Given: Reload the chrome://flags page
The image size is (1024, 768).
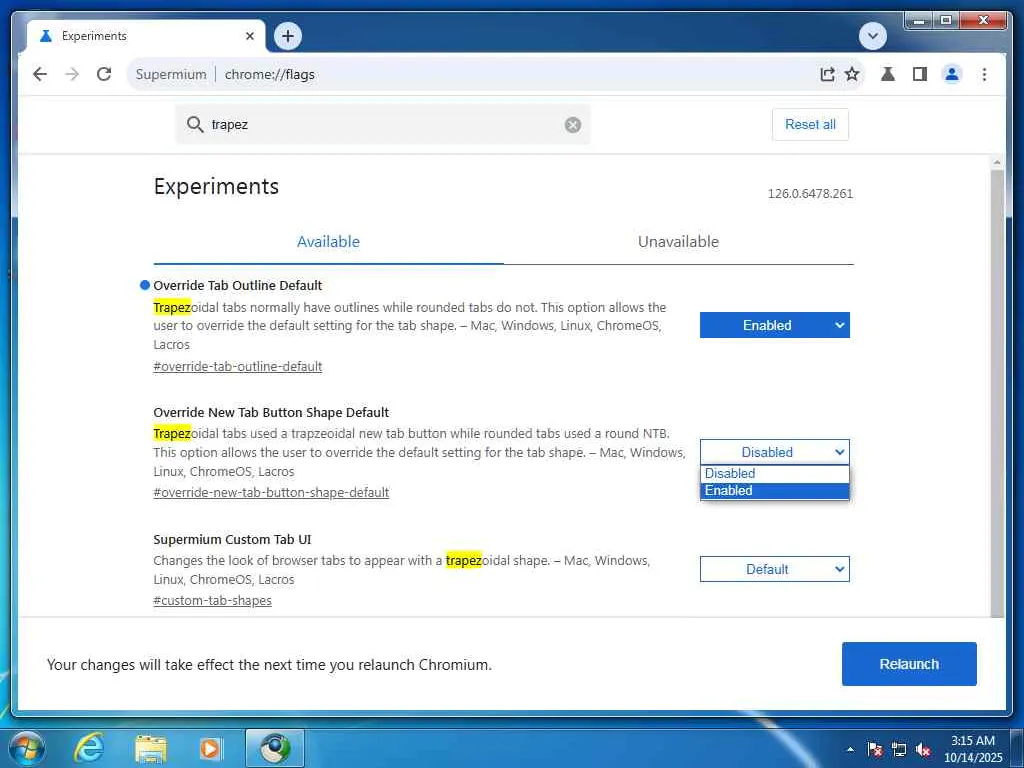Looking at the screenshot, I should 104,74.
